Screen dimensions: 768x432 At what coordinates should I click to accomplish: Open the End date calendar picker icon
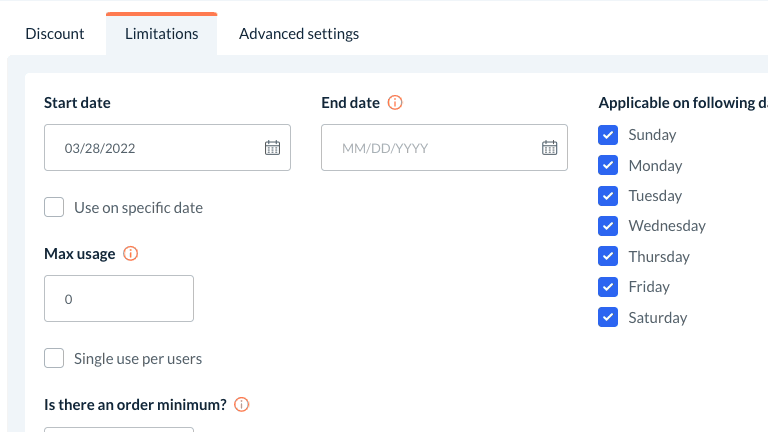pyautogui.click(x=549, y=148)
